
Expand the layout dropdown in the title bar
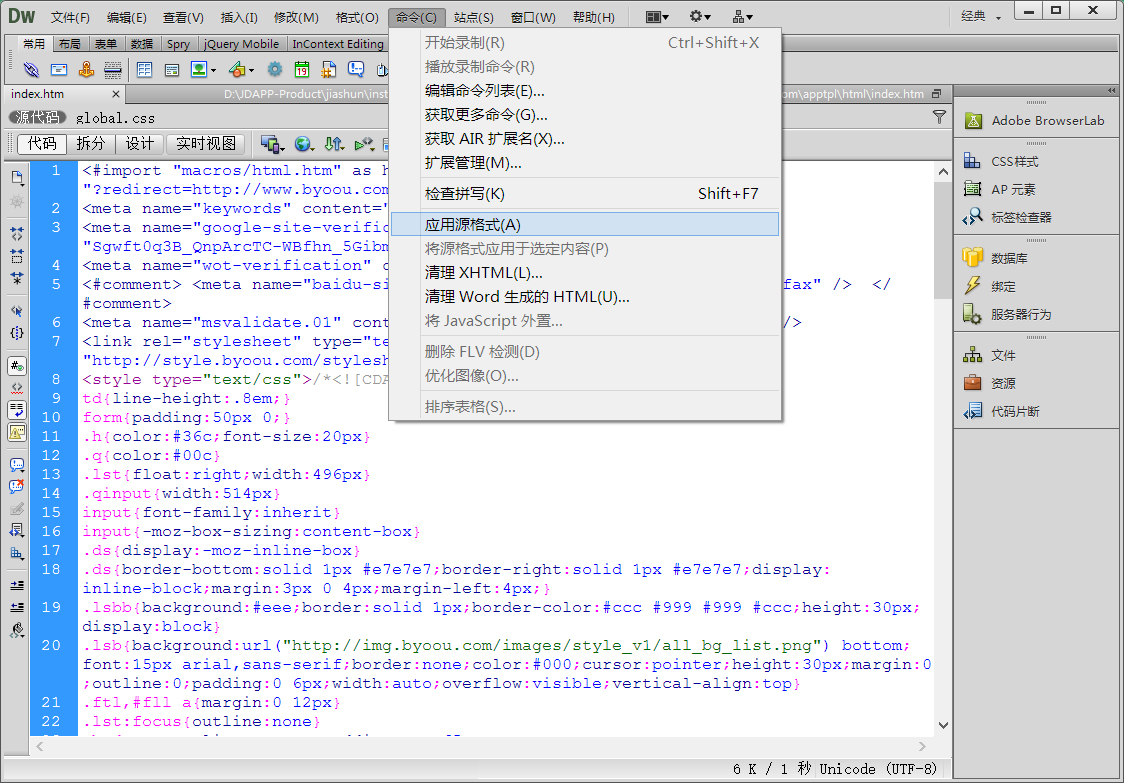[x=656, y=17]
